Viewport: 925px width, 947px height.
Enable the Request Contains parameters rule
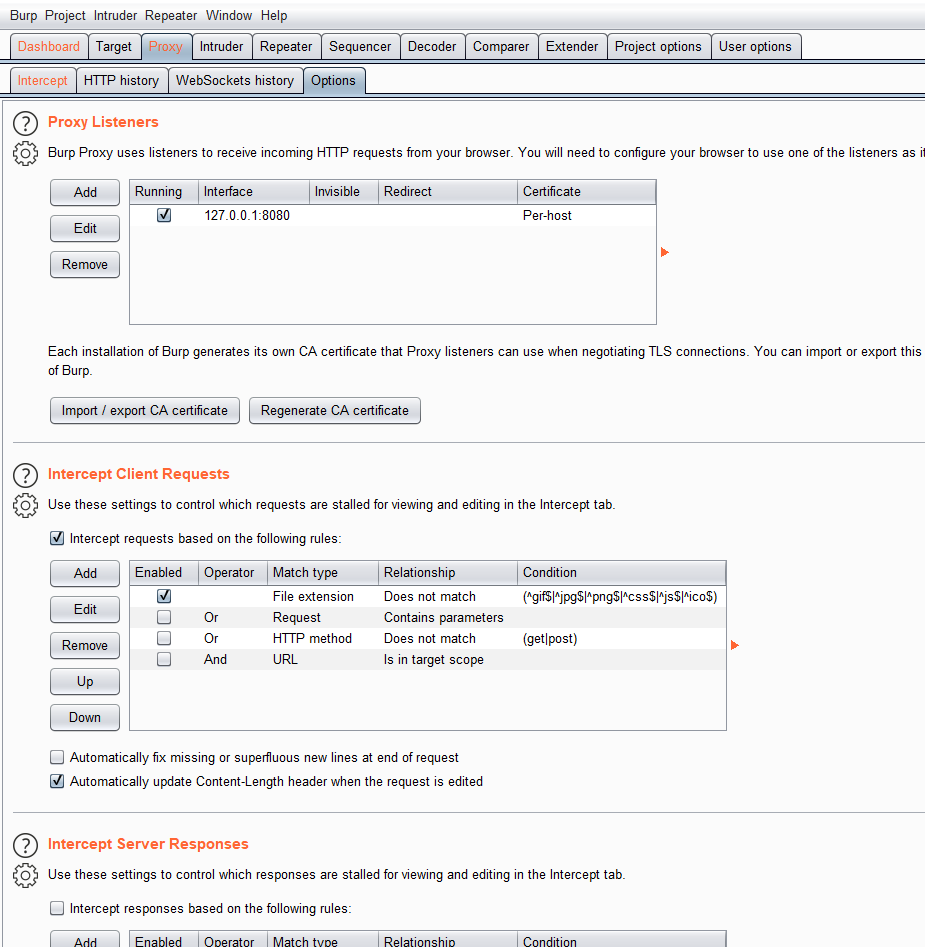pyautogui.click(x=164, y=617)
